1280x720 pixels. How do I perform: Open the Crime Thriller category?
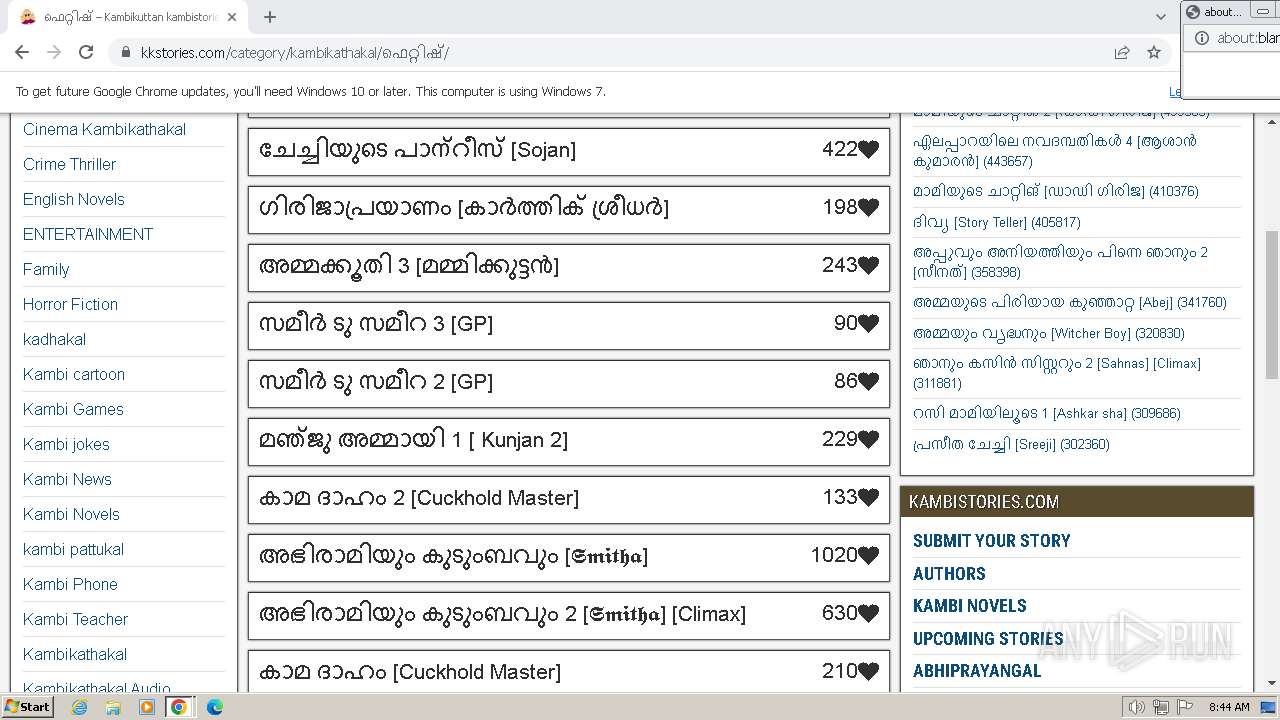(69, 164)
